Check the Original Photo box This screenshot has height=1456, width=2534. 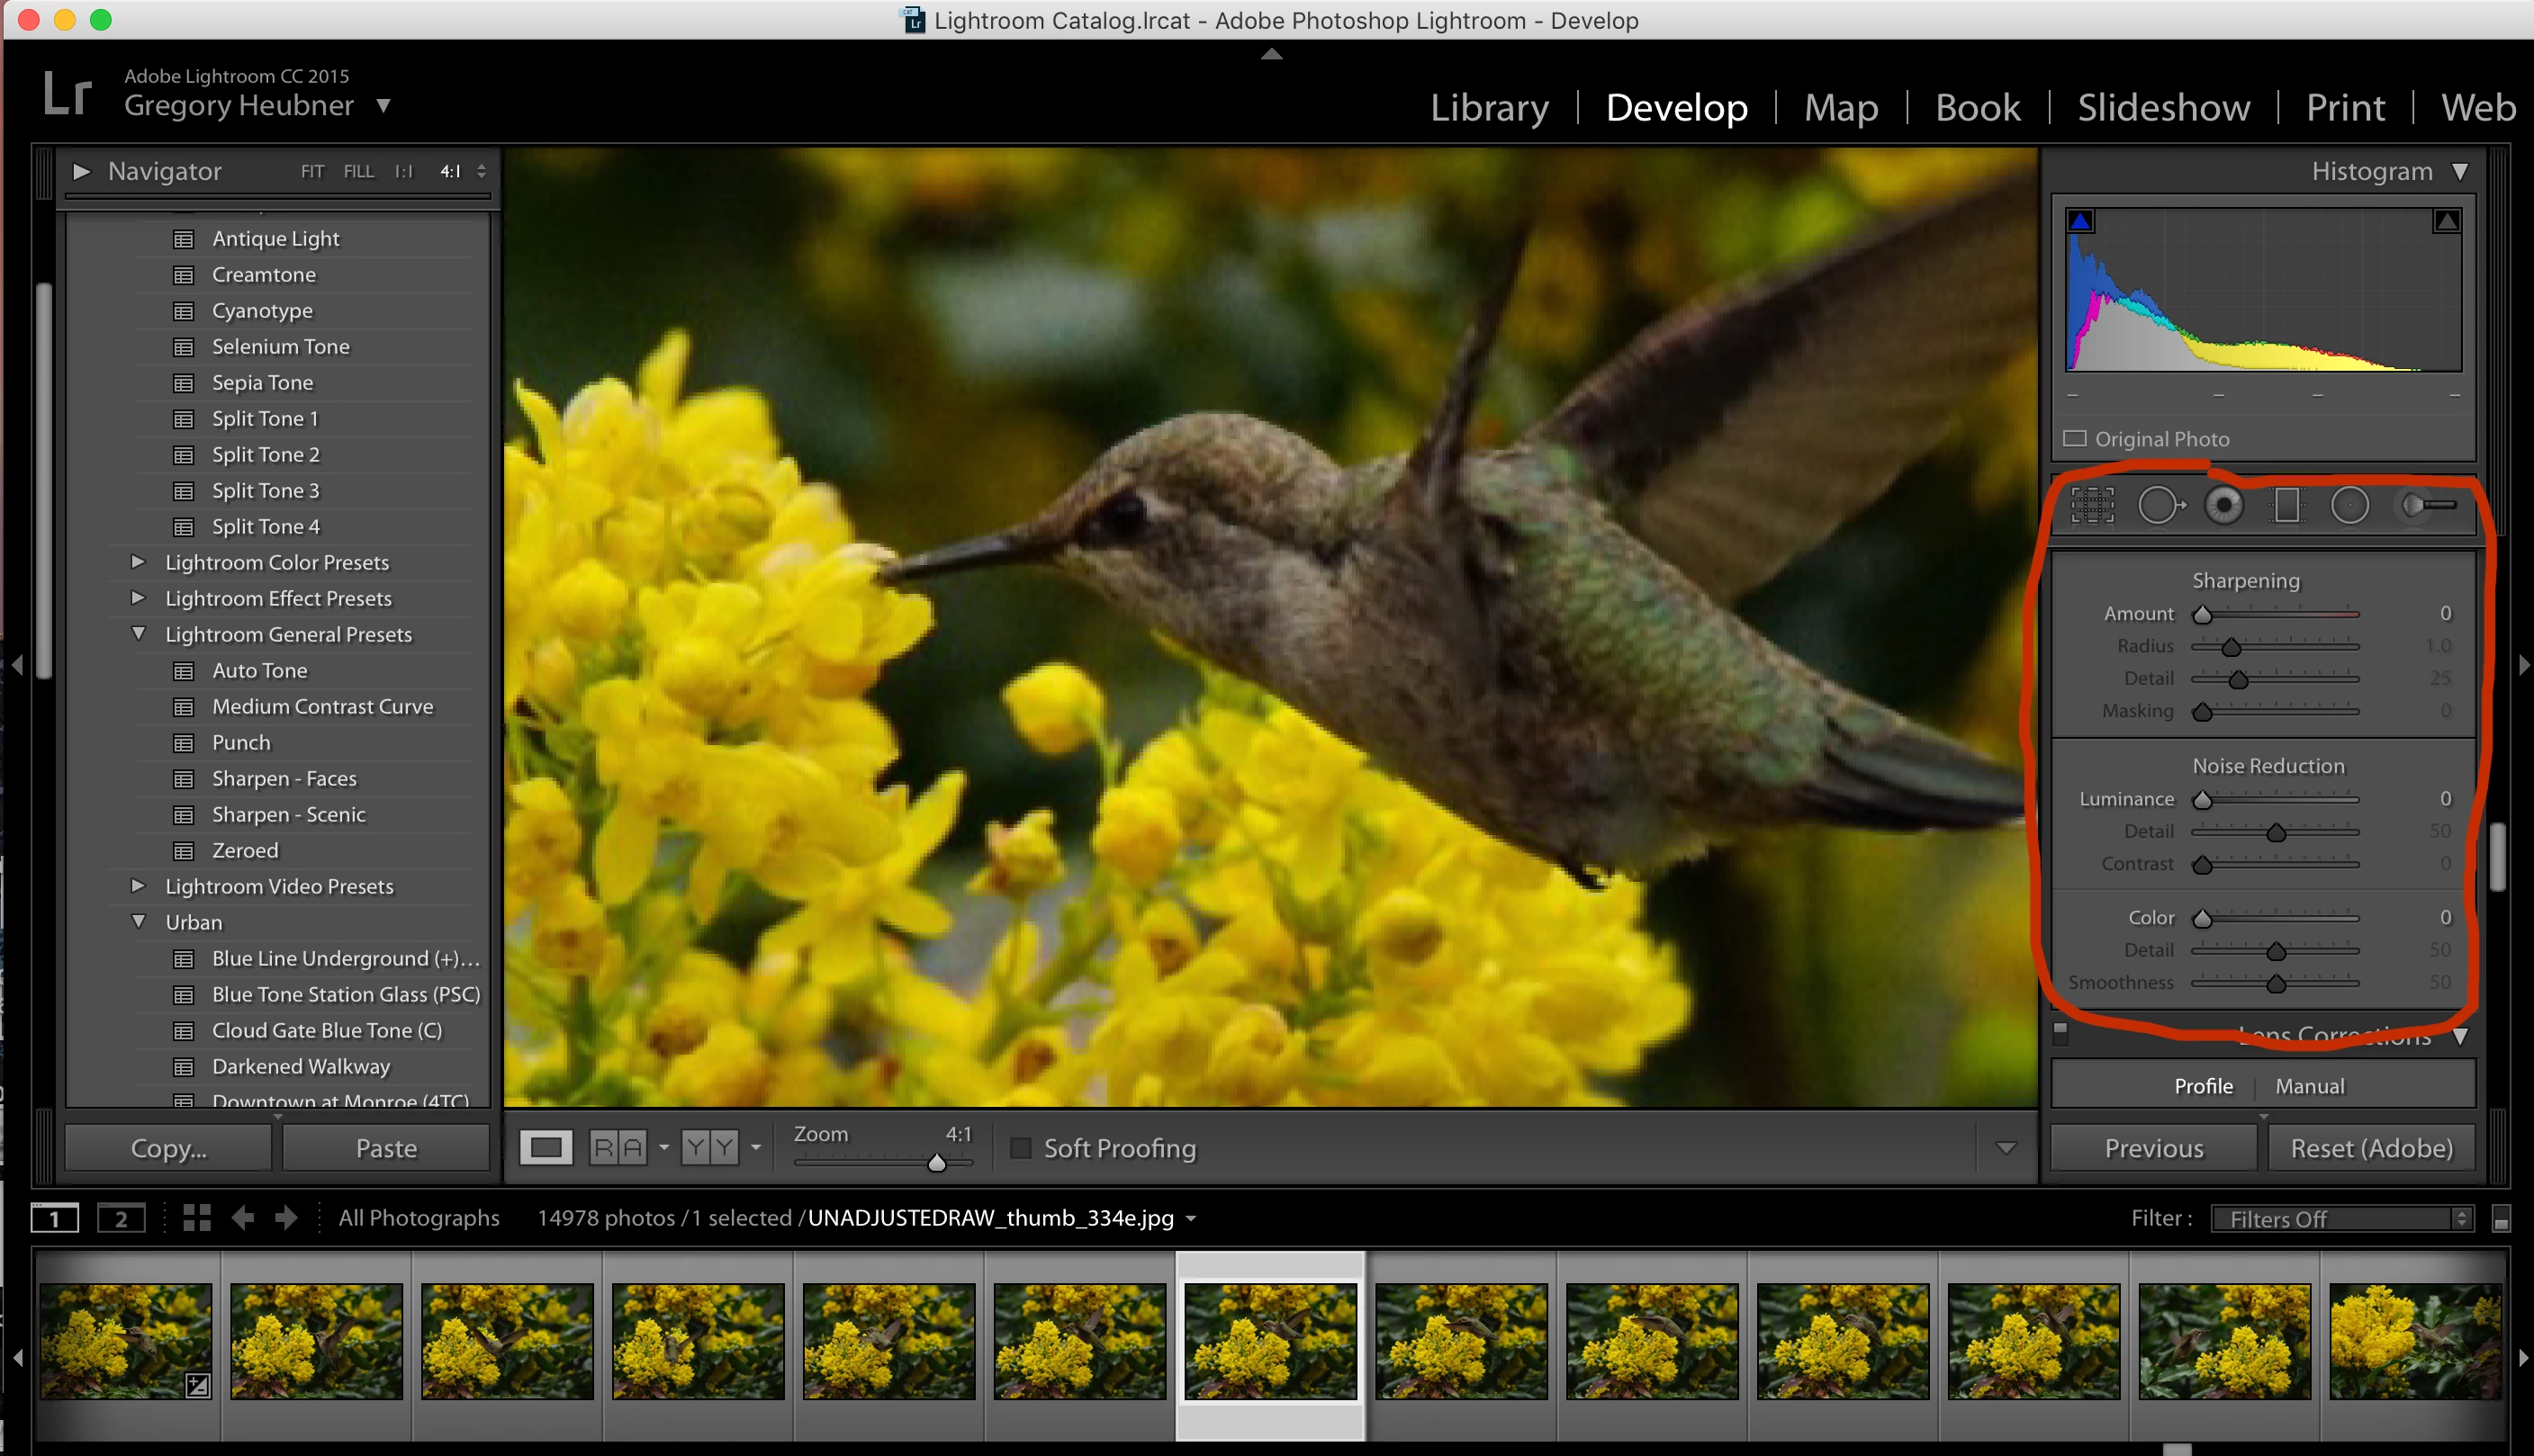tap(2075, 439)
